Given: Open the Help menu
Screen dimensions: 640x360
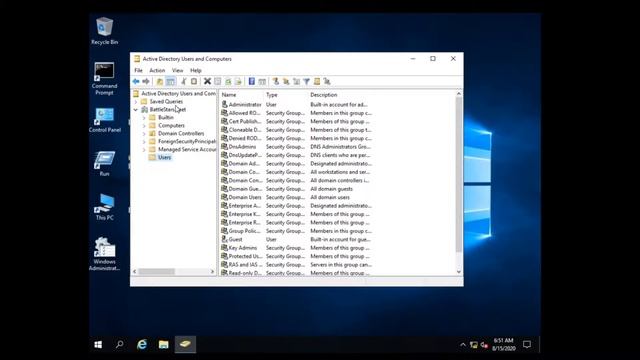Looking at the screenshot, I should point(196,71).
